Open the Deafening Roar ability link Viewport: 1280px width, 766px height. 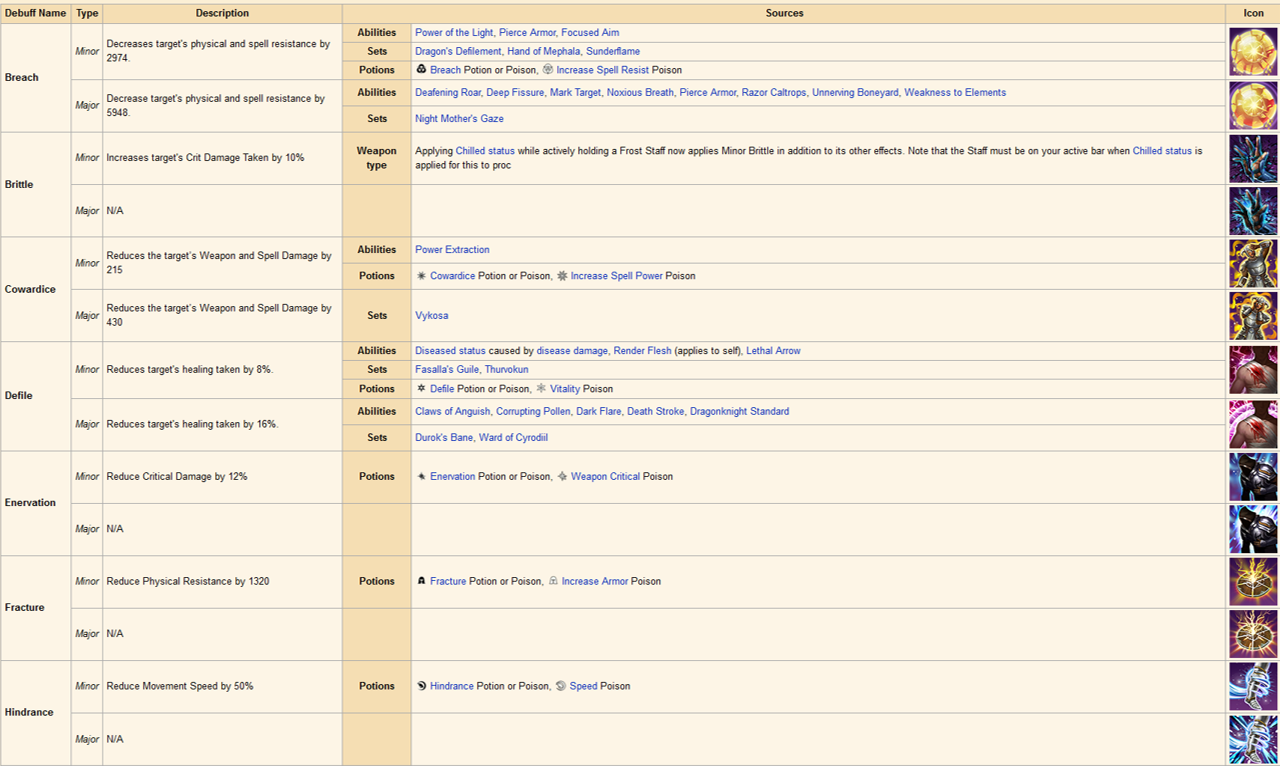(x=448, y=92)
